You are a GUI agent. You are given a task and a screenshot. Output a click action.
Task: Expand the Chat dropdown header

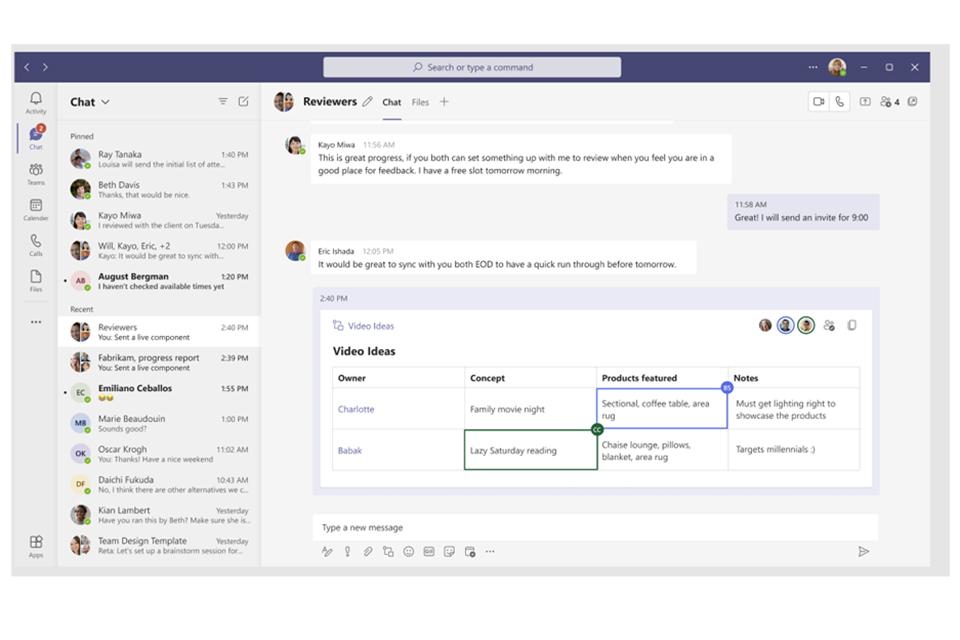pyautogui.click(x=90, y=102)
